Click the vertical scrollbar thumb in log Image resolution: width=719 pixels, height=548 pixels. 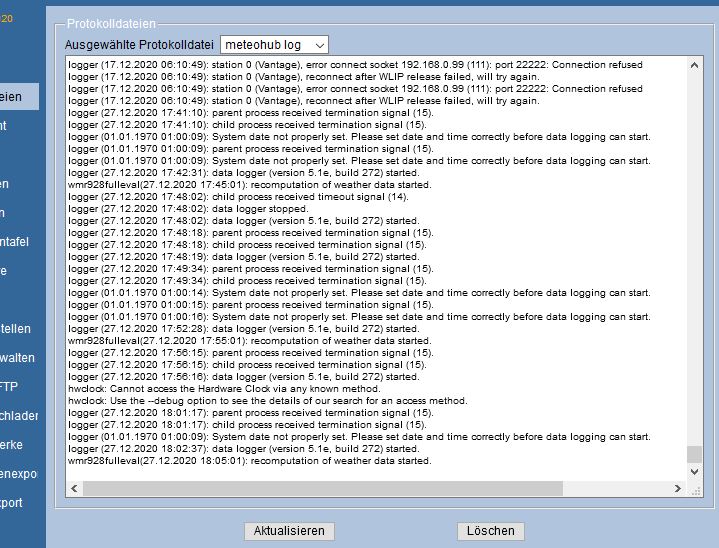click(694, 454)
